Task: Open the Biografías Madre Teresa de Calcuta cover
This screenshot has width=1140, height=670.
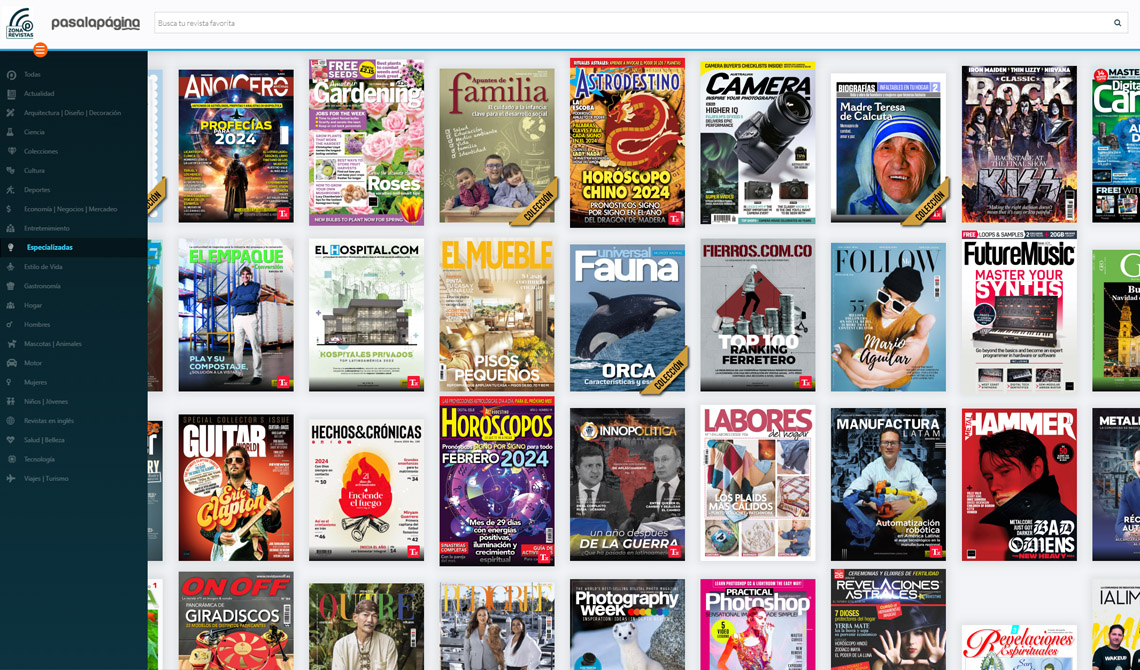Action: pos(888,148)
